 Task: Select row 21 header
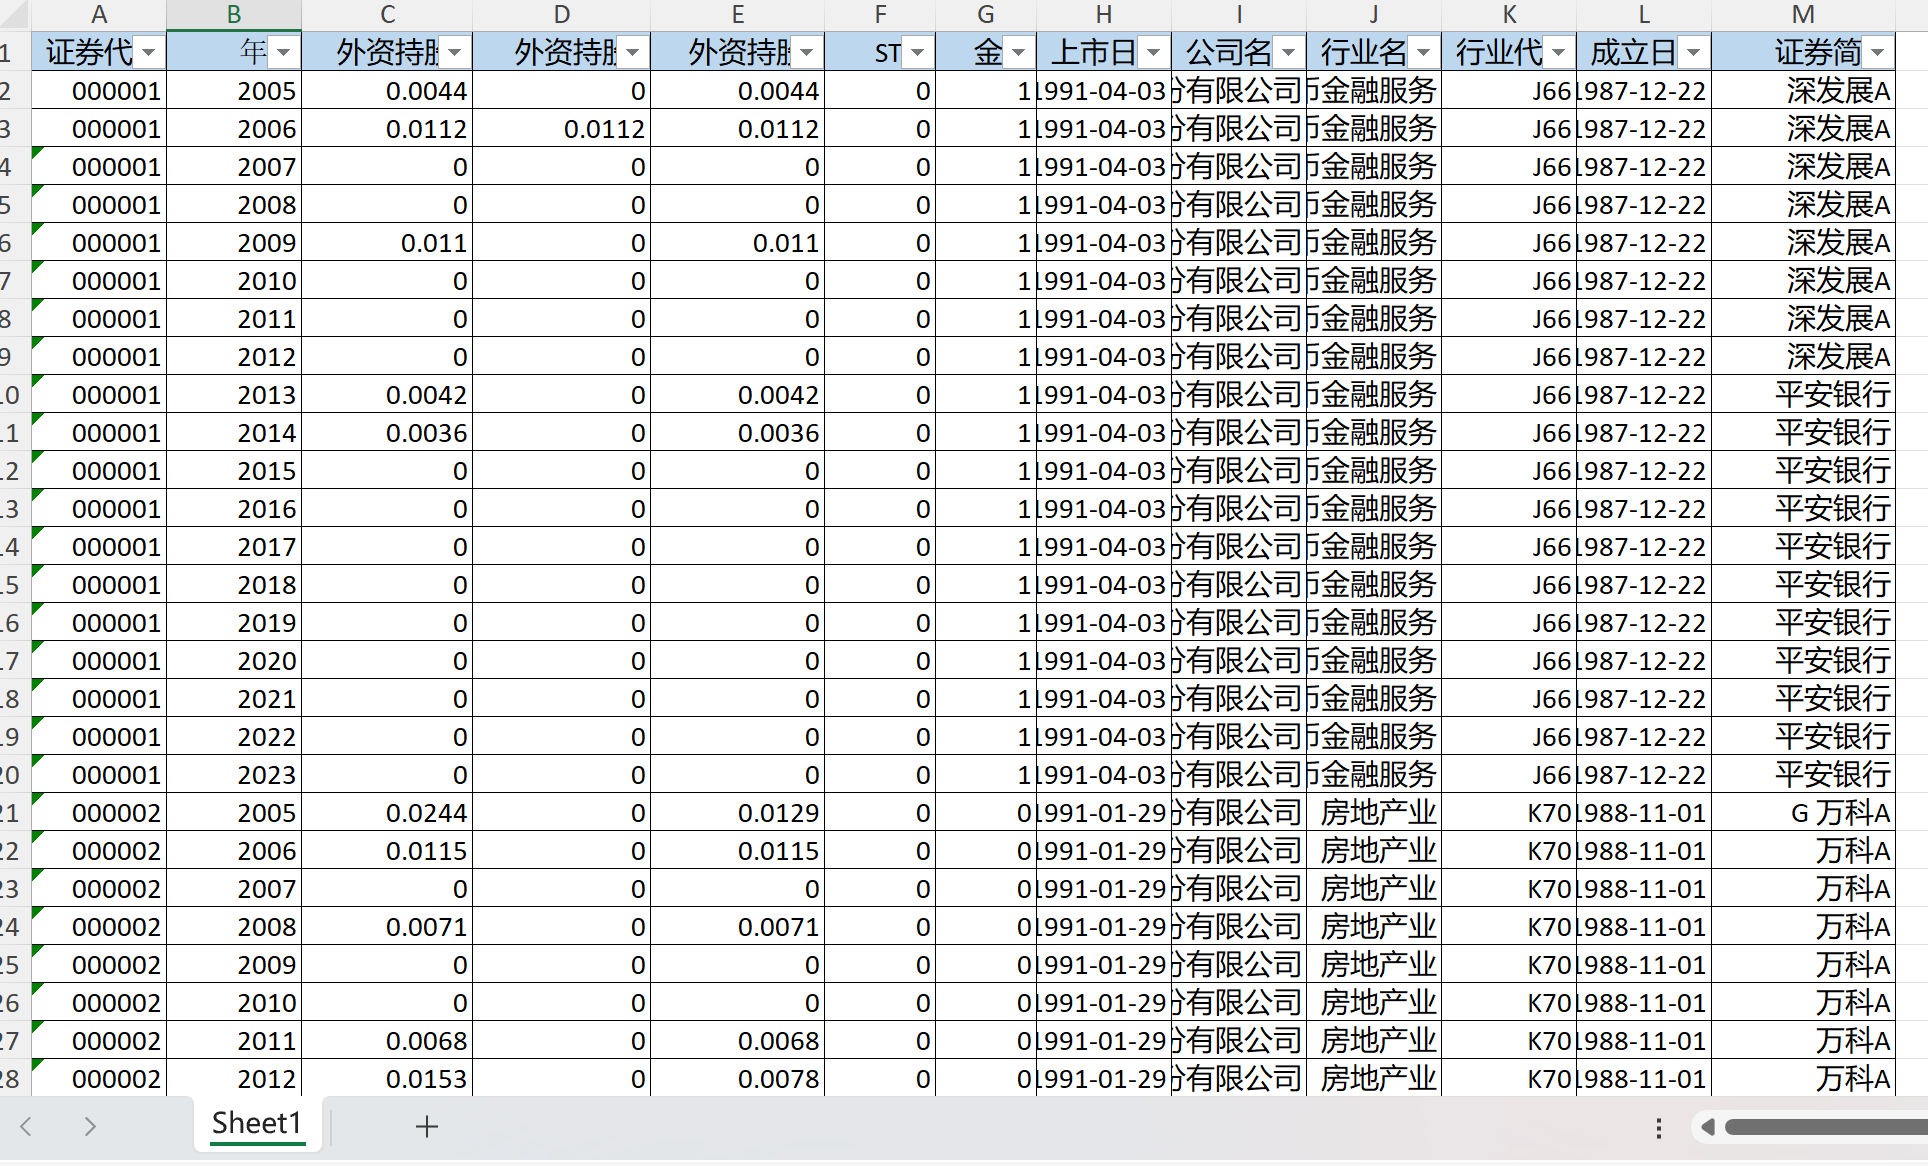[x=12, y=813]
